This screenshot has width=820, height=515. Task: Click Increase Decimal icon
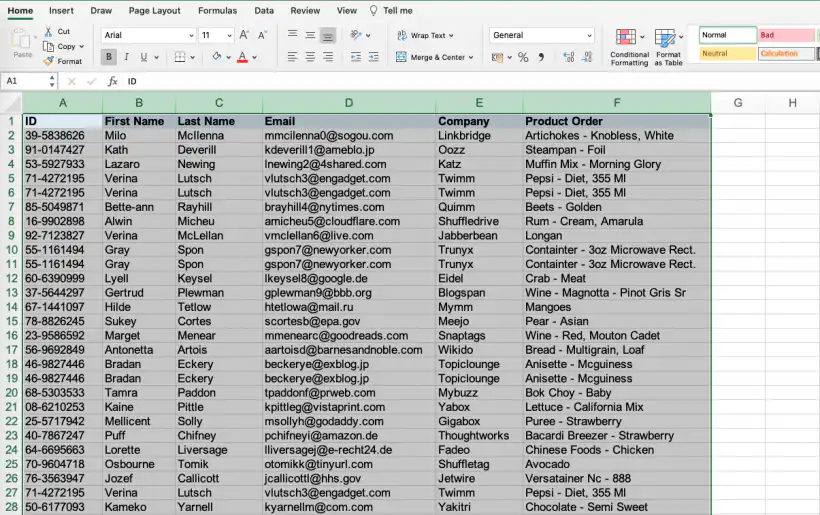click(569, 57)
